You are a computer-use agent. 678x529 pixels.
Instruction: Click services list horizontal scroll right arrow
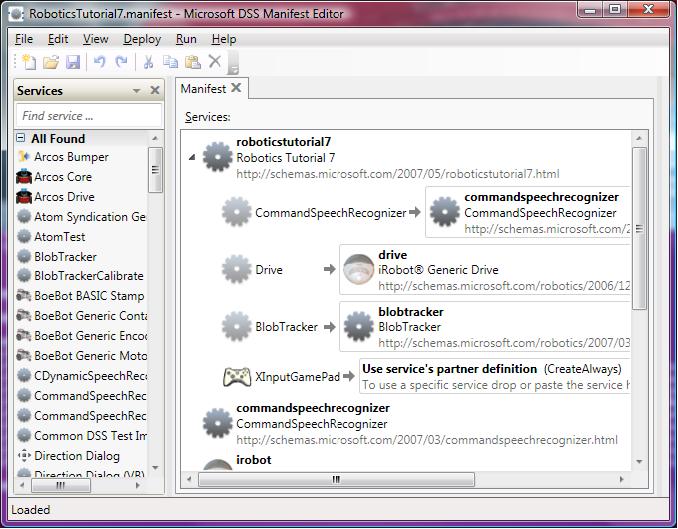tap(138, 485)
